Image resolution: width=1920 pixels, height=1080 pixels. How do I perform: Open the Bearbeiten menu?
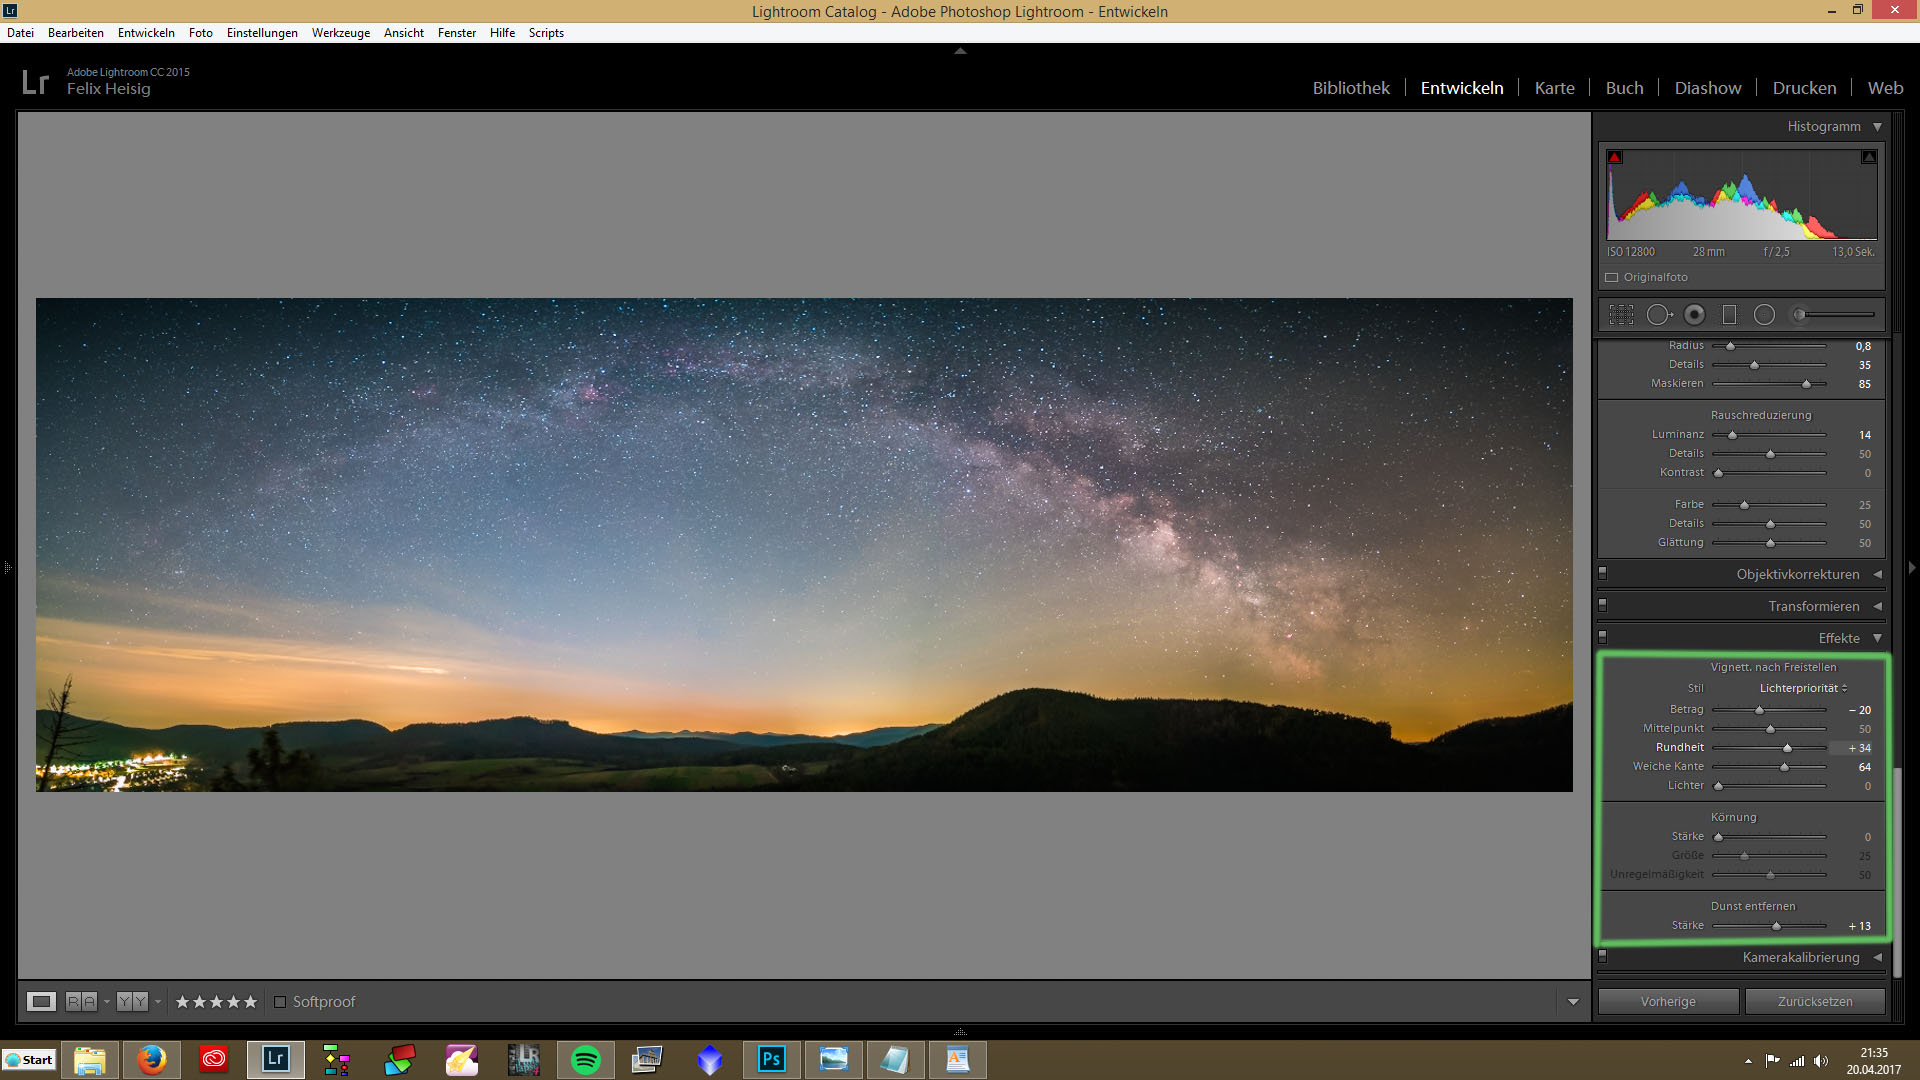tap(75, 33)
